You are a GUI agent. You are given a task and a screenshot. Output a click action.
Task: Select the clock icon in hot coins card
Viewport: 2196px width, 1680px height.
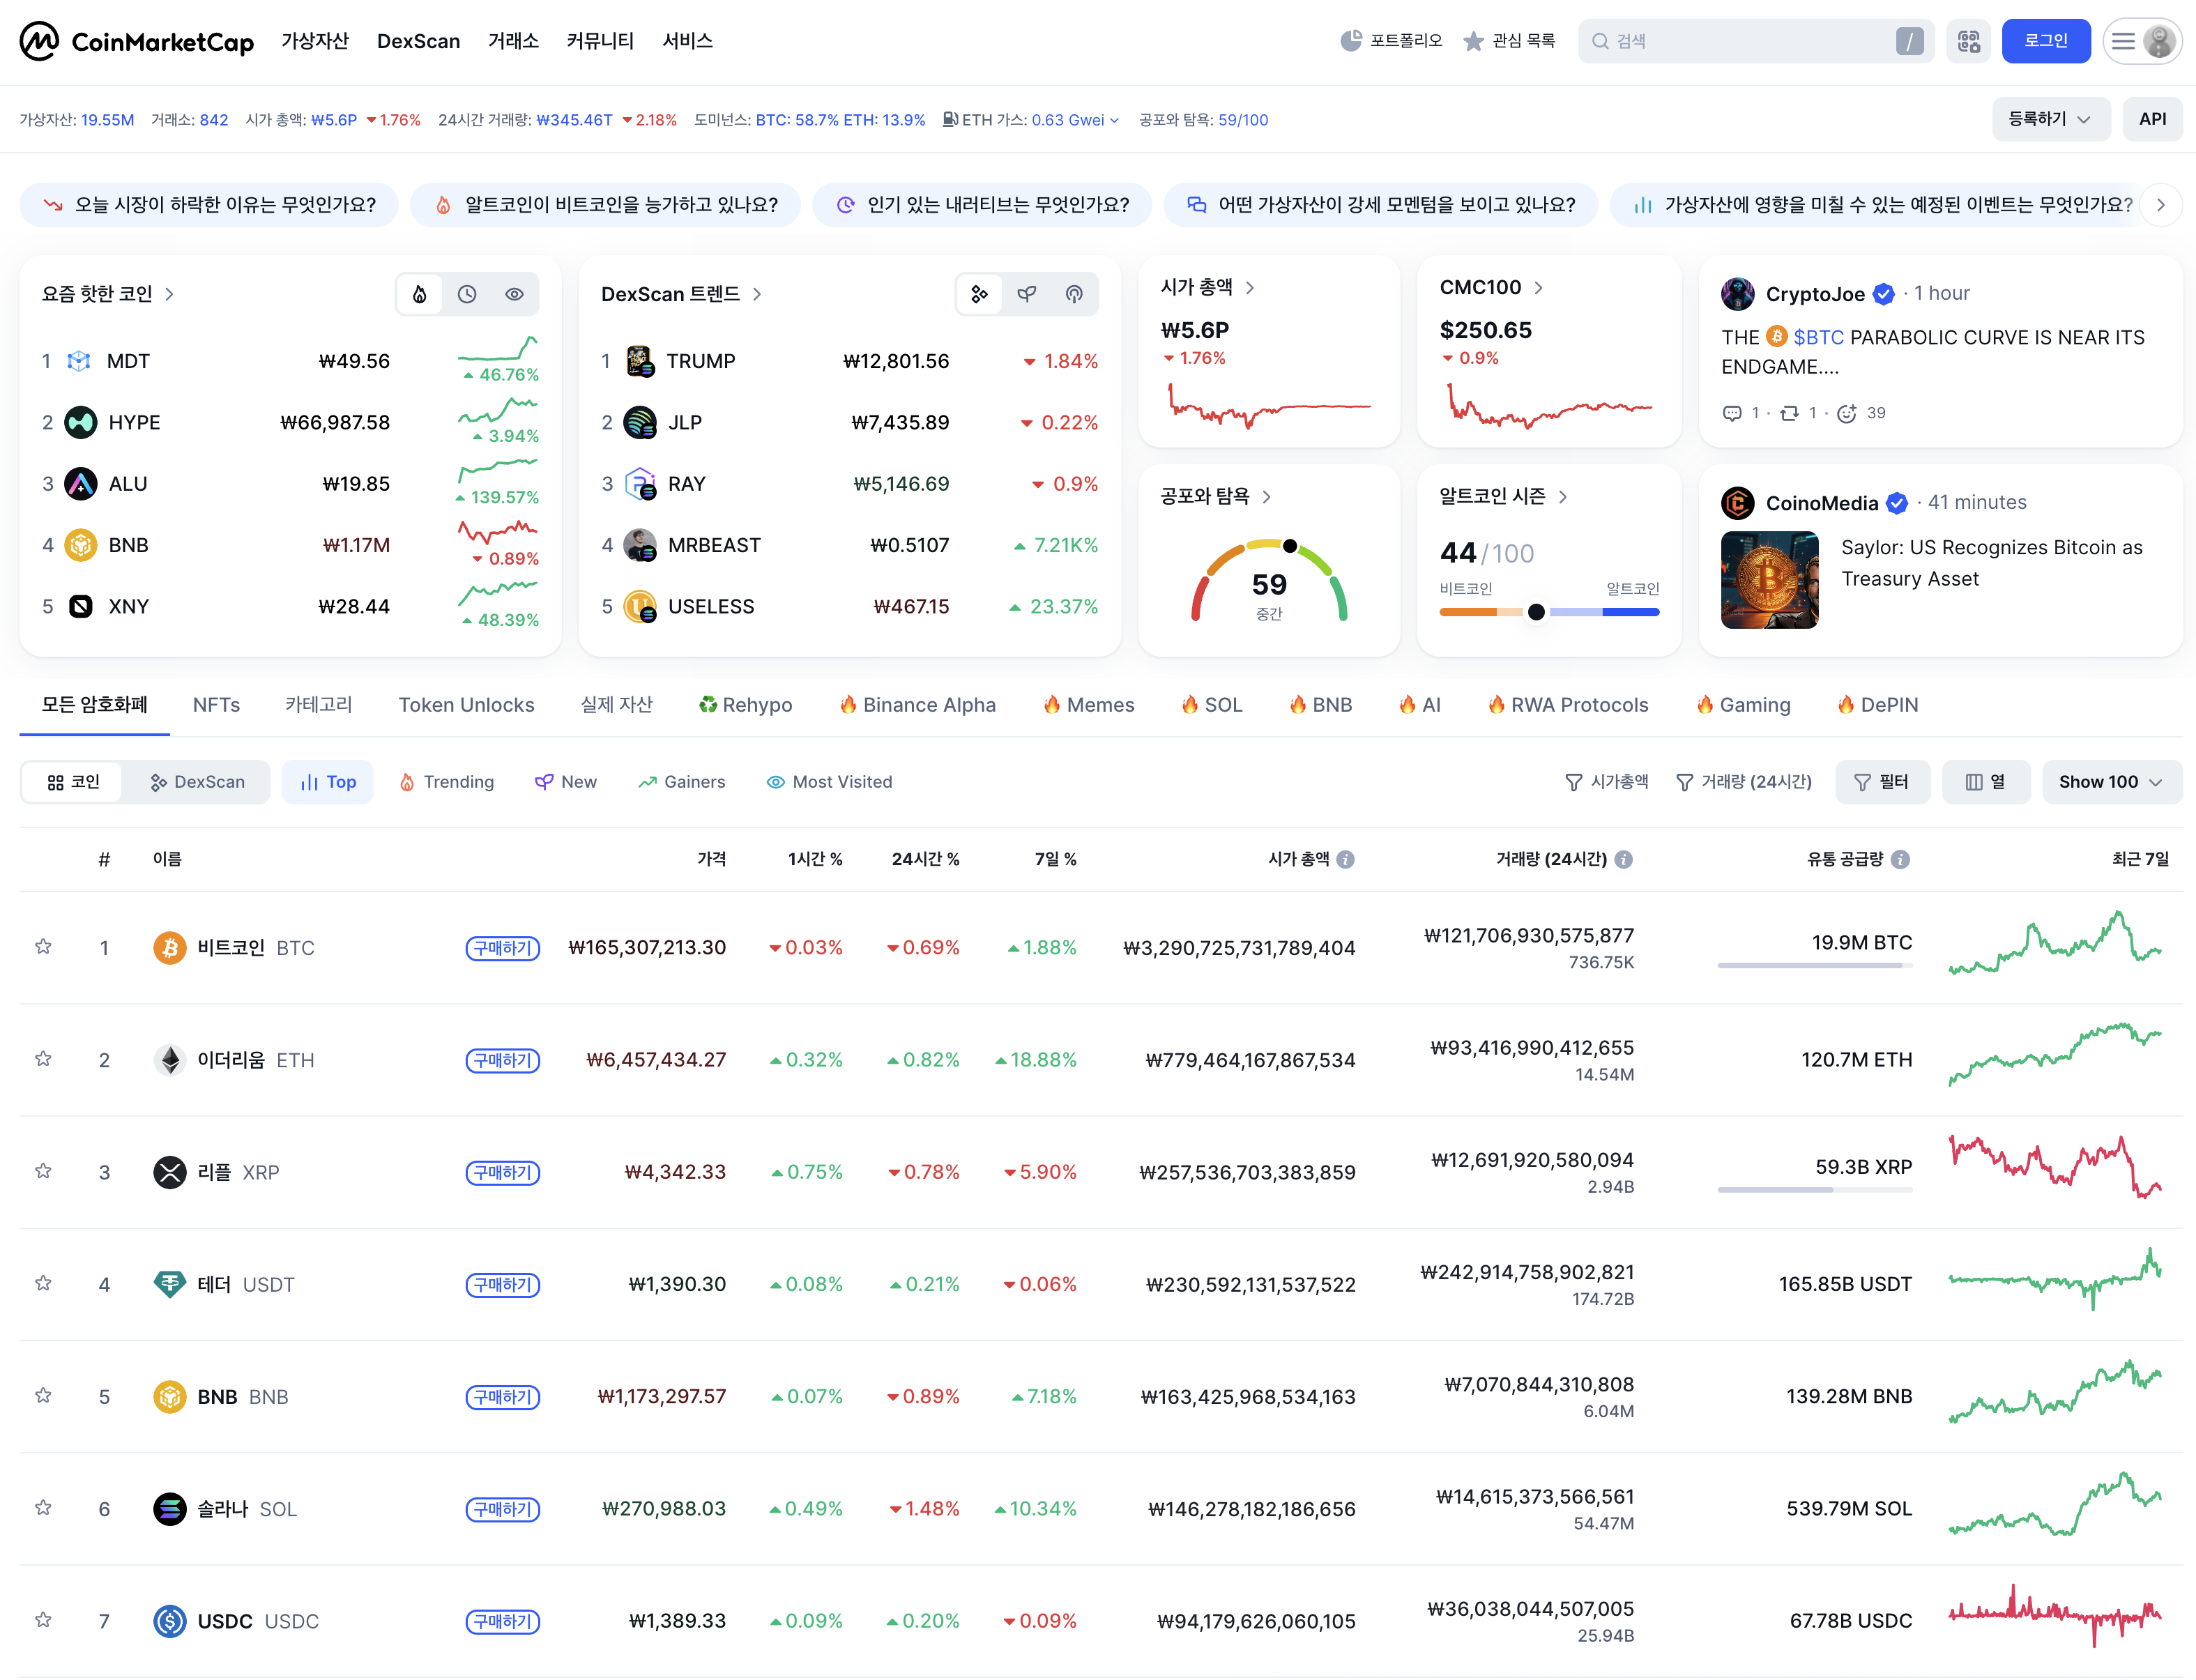467,294
